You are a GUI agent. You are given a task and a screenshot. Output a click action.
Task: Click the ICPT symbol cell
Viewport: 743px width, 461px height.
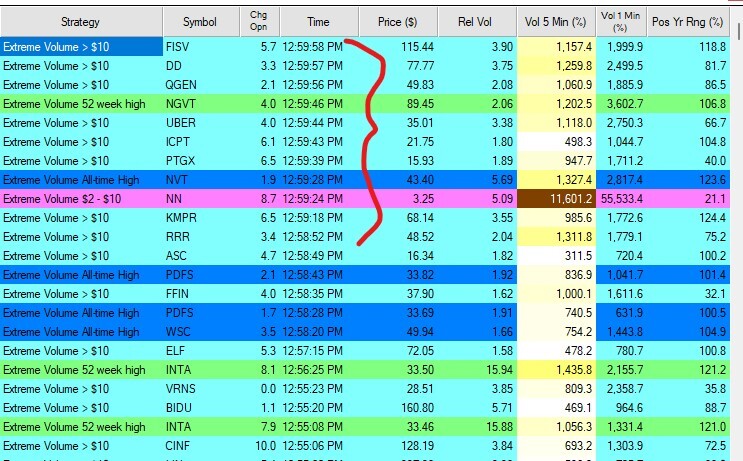tap(178, 142)
